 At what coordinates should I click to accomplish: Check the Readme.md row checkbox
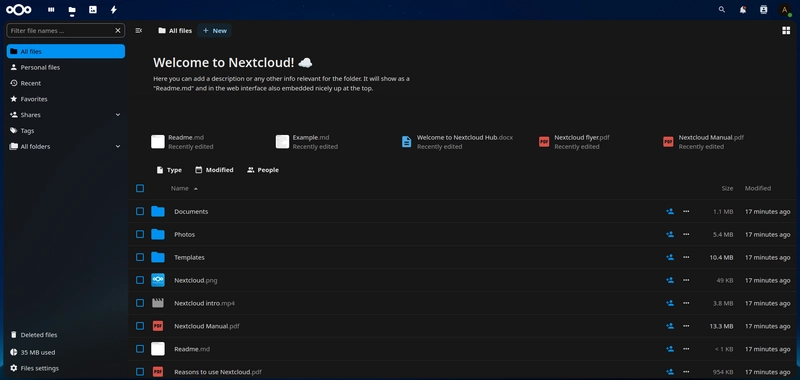pyautogui.click(x=140, y=349)
